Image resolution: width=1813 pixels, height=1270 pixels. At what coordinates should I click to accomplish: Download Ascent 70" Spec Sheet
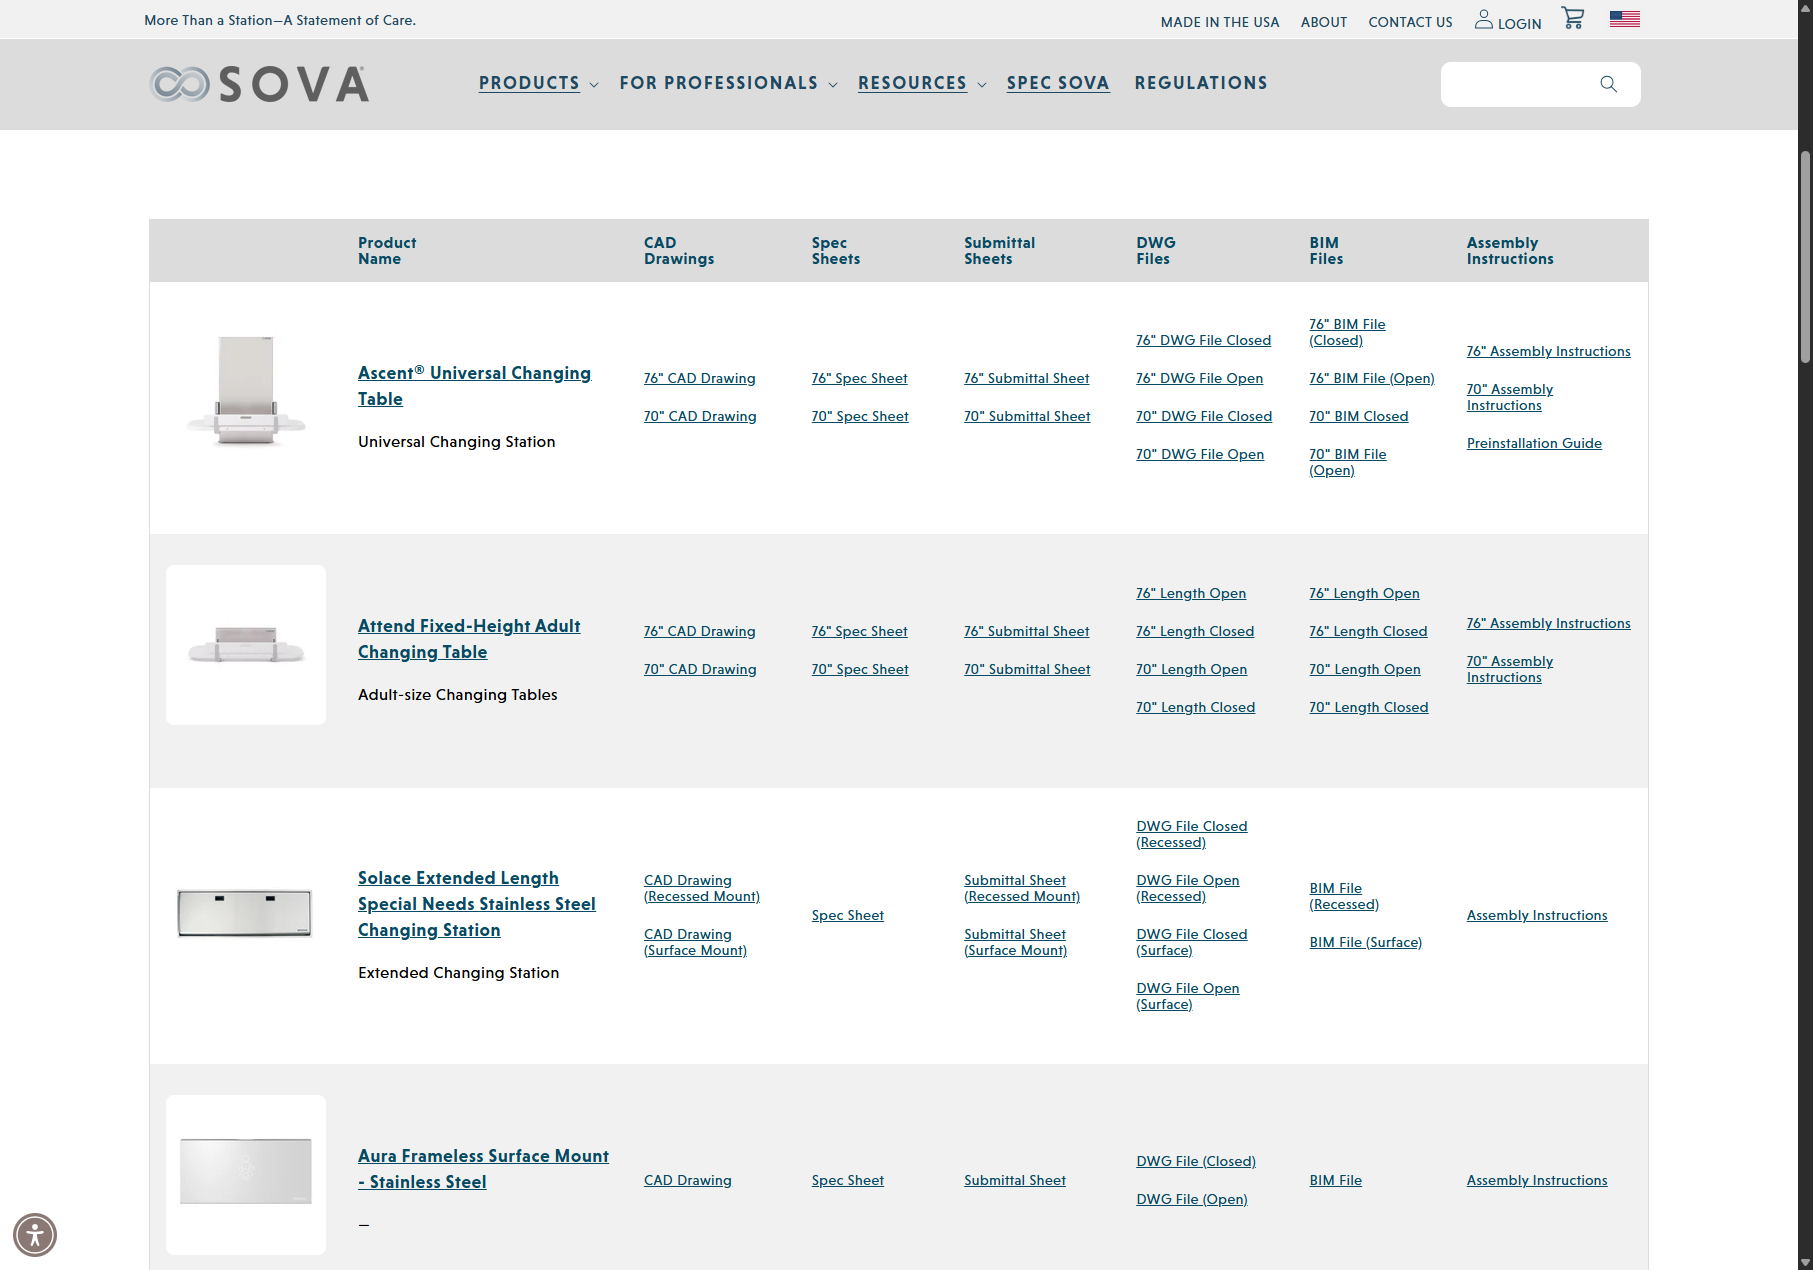tap(860, 416)
